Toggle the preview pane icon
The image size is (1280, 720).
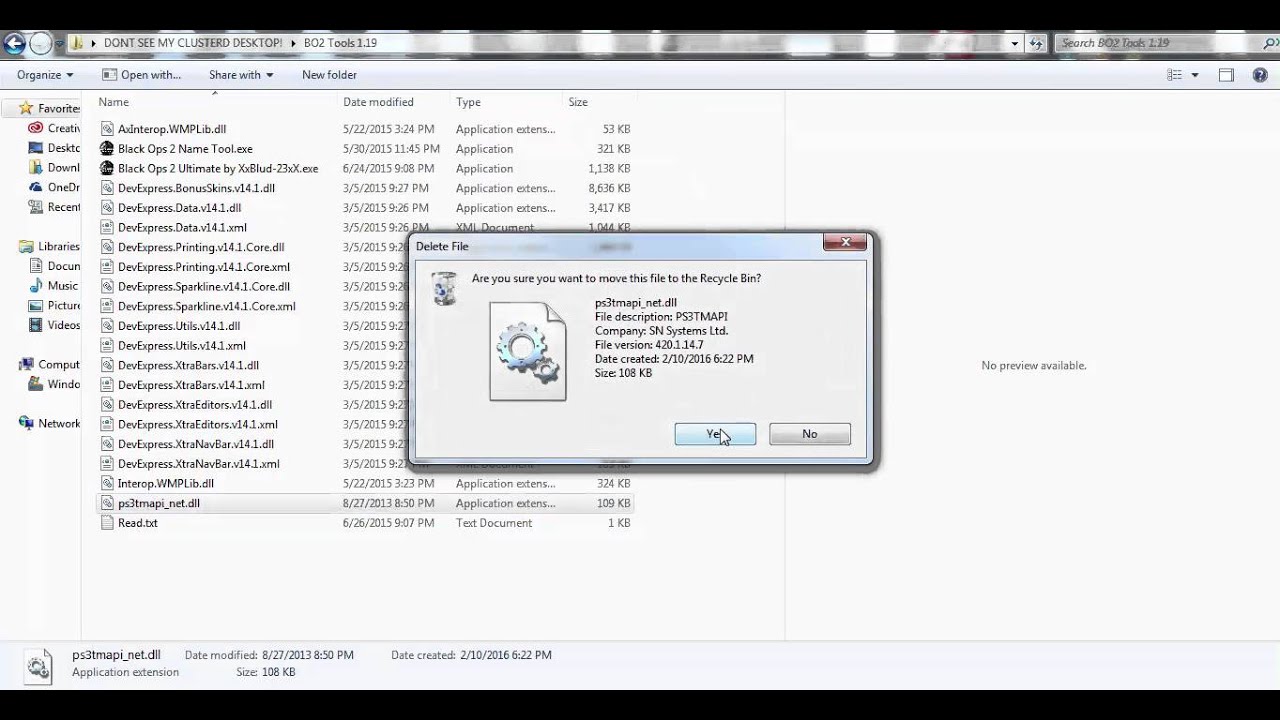tap(1226, 75)
